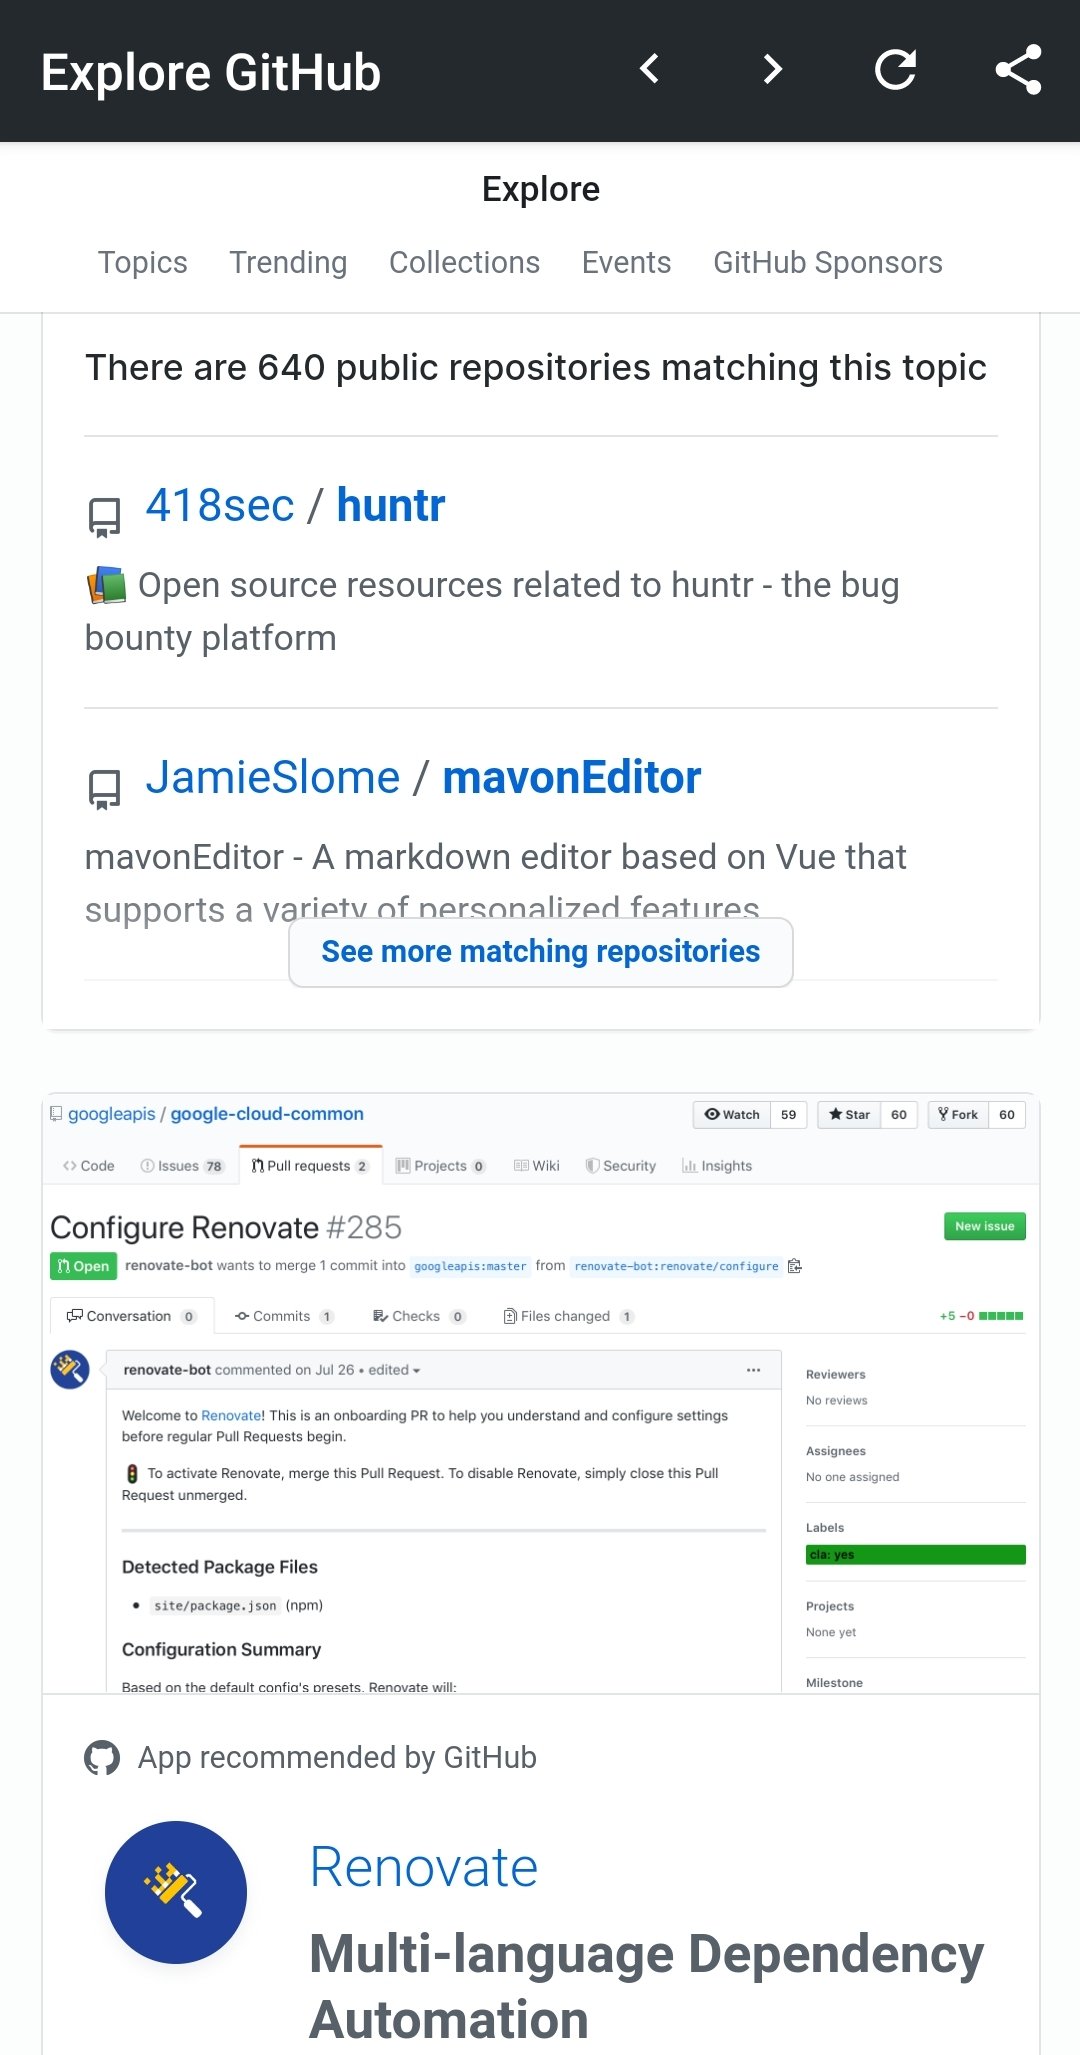
Task: Open the huntr repository link
Action: 391,506
